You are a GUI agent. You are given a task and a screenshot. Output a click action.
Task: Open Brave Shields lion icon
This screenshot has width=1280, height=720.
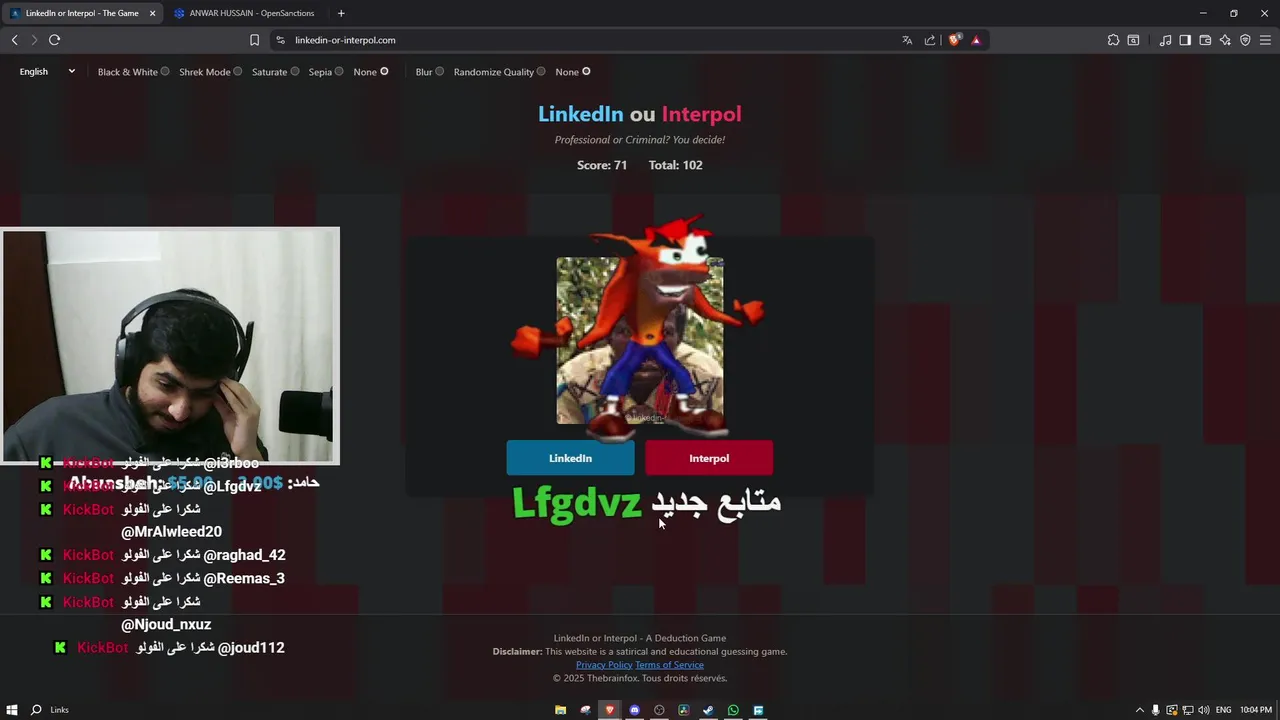pyautogui.click(x=955, y=40)
